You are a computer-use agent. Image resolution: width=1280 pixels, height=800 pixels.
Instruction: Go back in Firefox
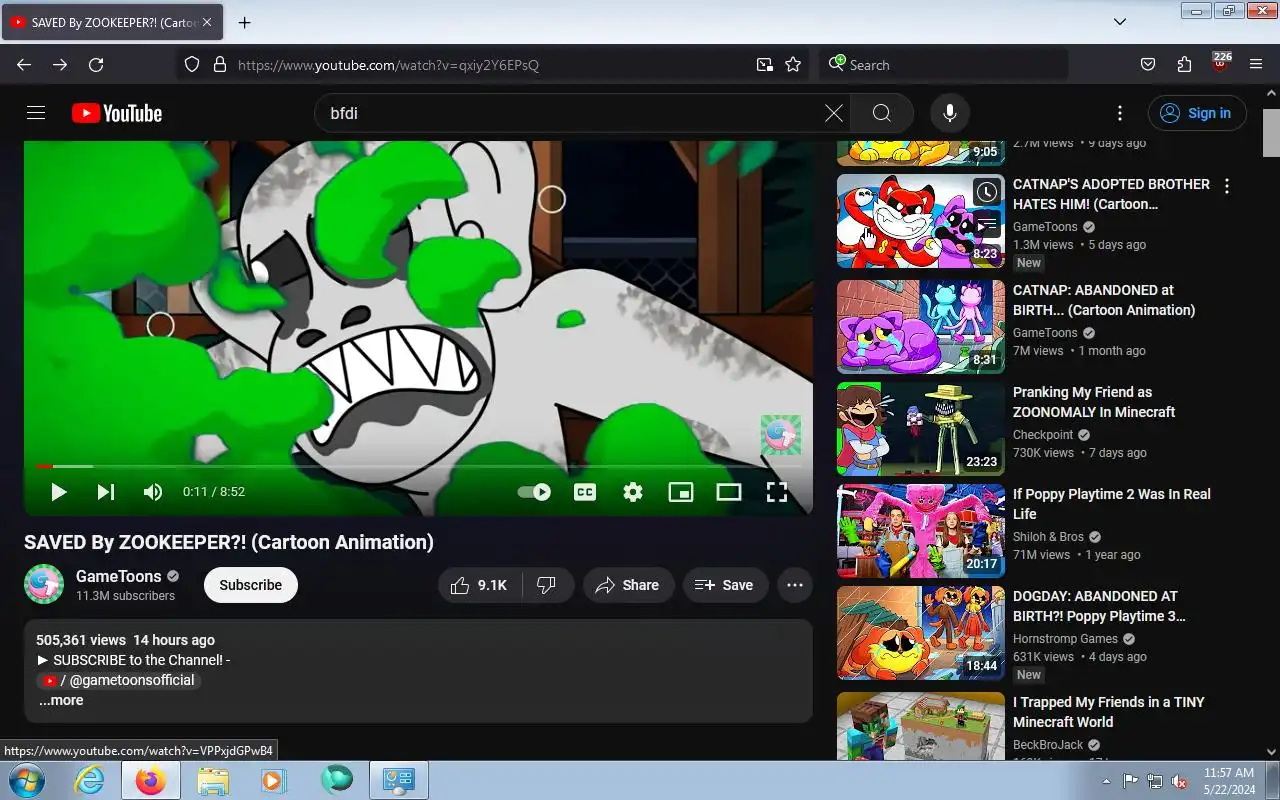pyautogui.click(x=24, y=65)
